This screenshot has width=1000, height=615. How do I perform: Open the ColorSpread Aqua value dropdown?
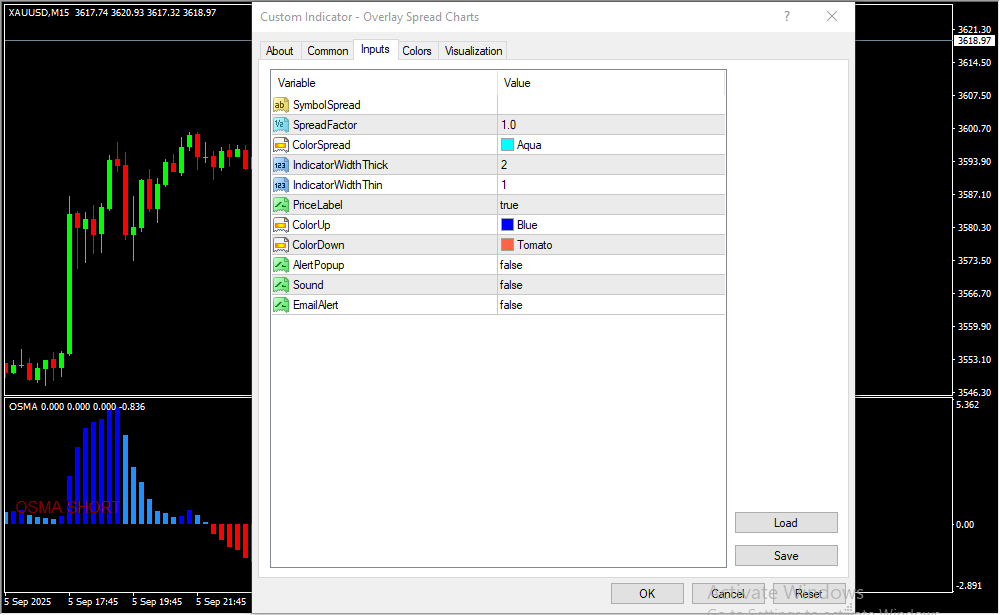click(610, 145)
